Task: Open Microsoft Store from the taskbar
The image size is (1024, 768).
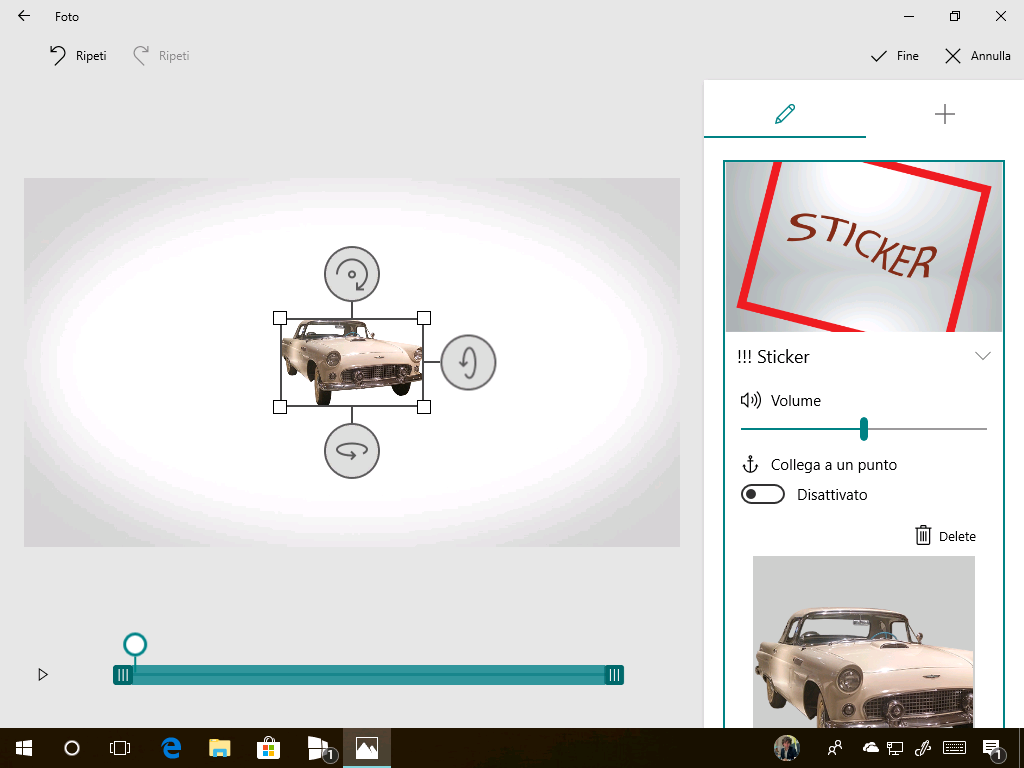Action: [268, 748]
